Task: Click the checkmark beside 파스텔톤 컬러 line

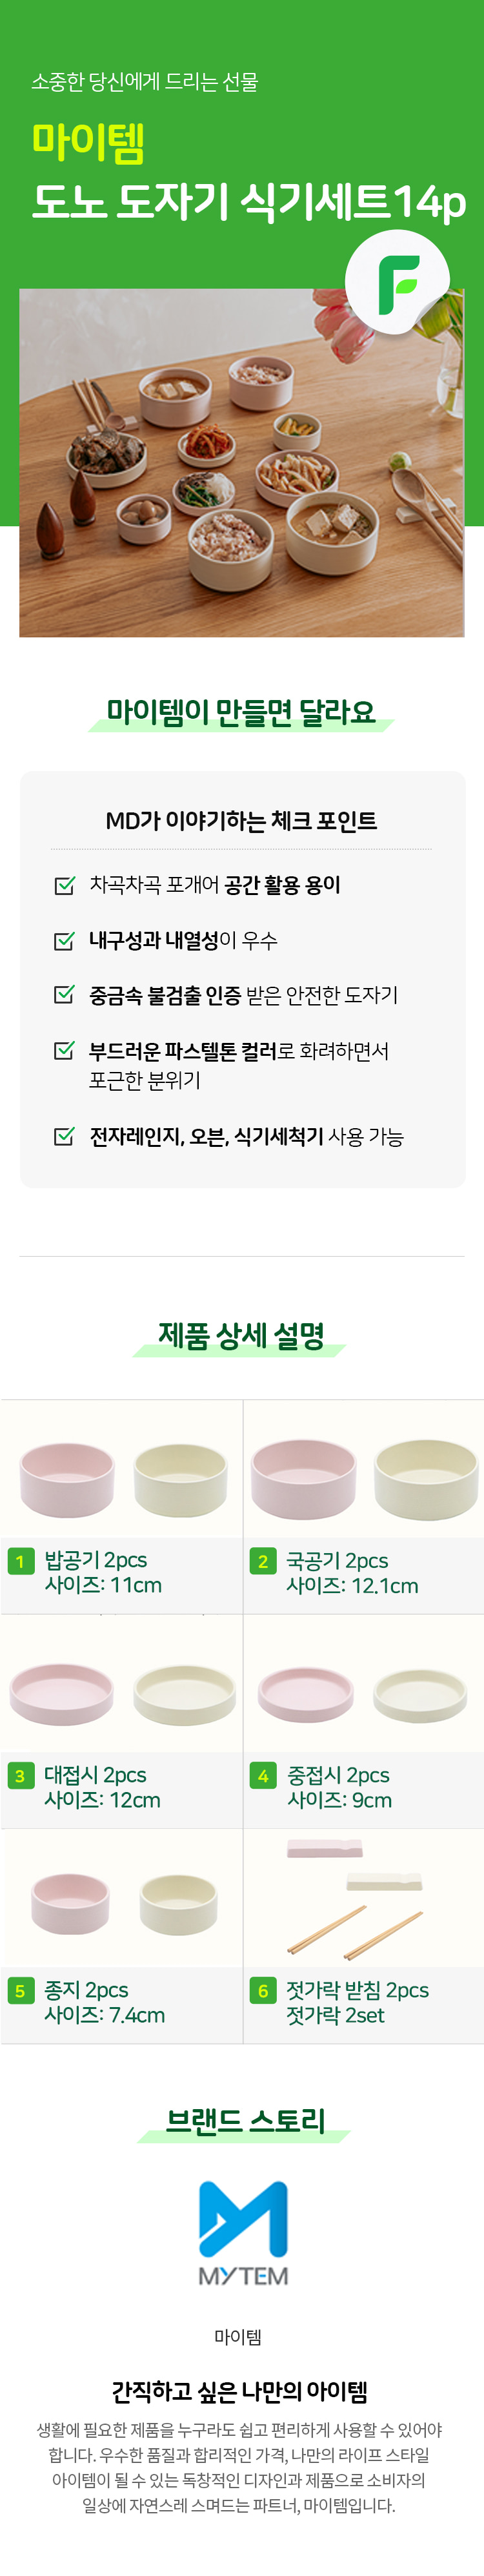Action: pyautogui.click(x=64, y=1050)
